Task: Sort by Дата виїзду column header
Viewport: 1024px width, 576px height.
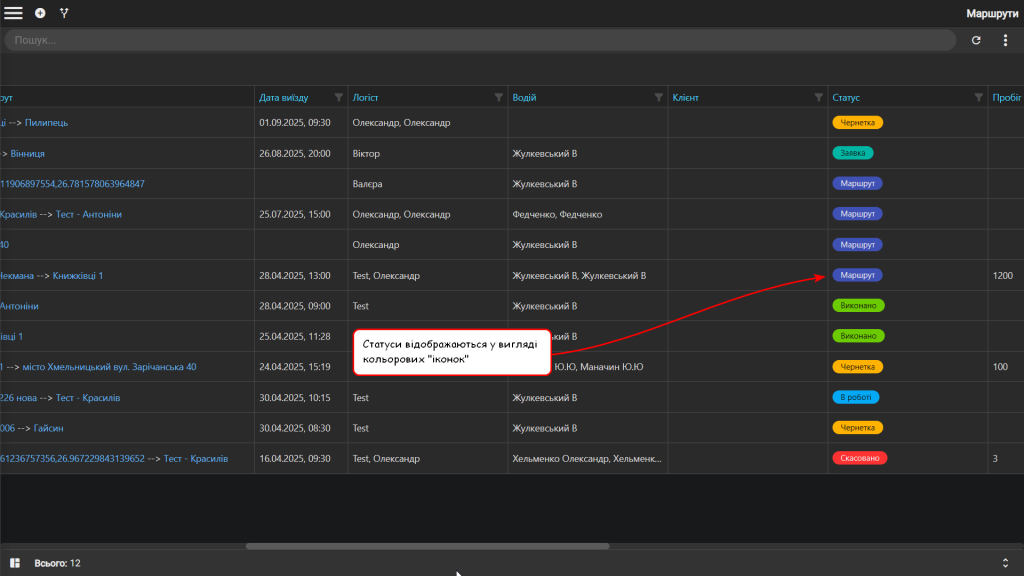Action: pos(283,97)
